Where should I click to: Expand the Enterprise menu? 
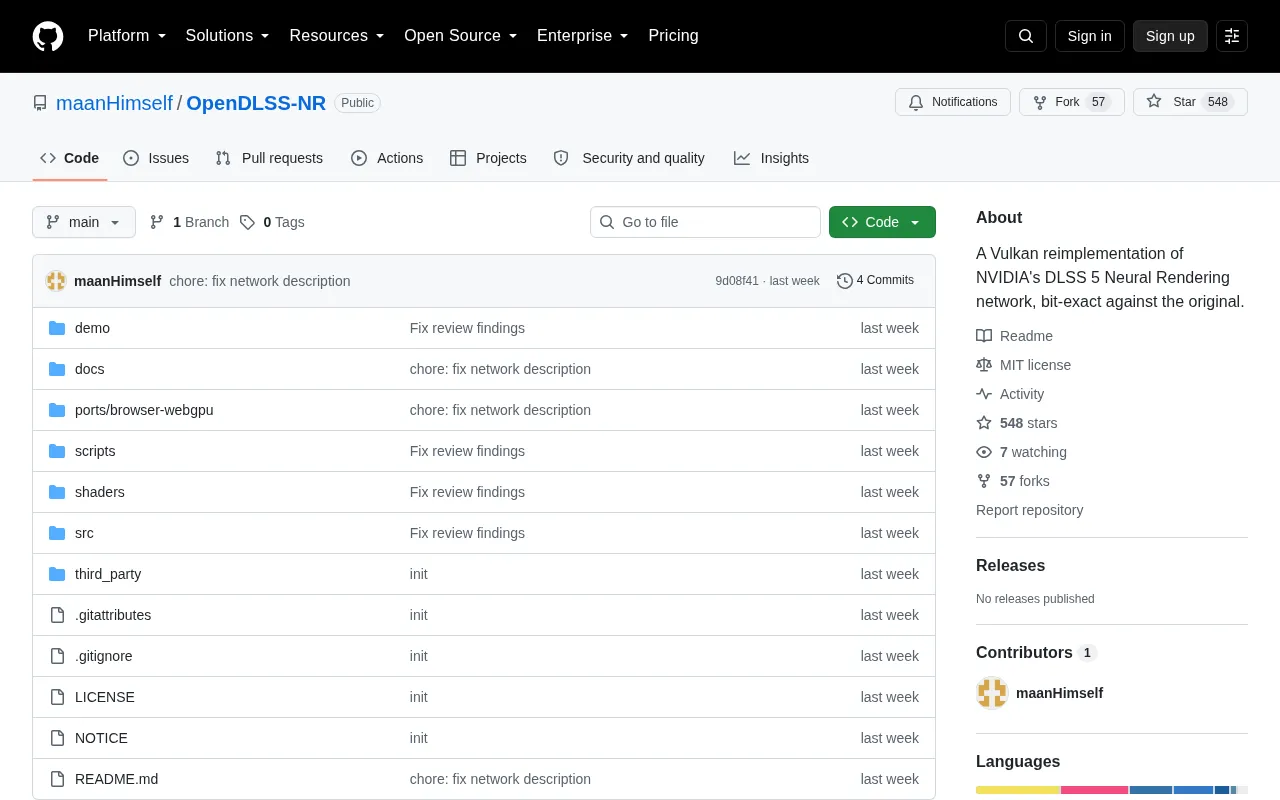(583, 36)
